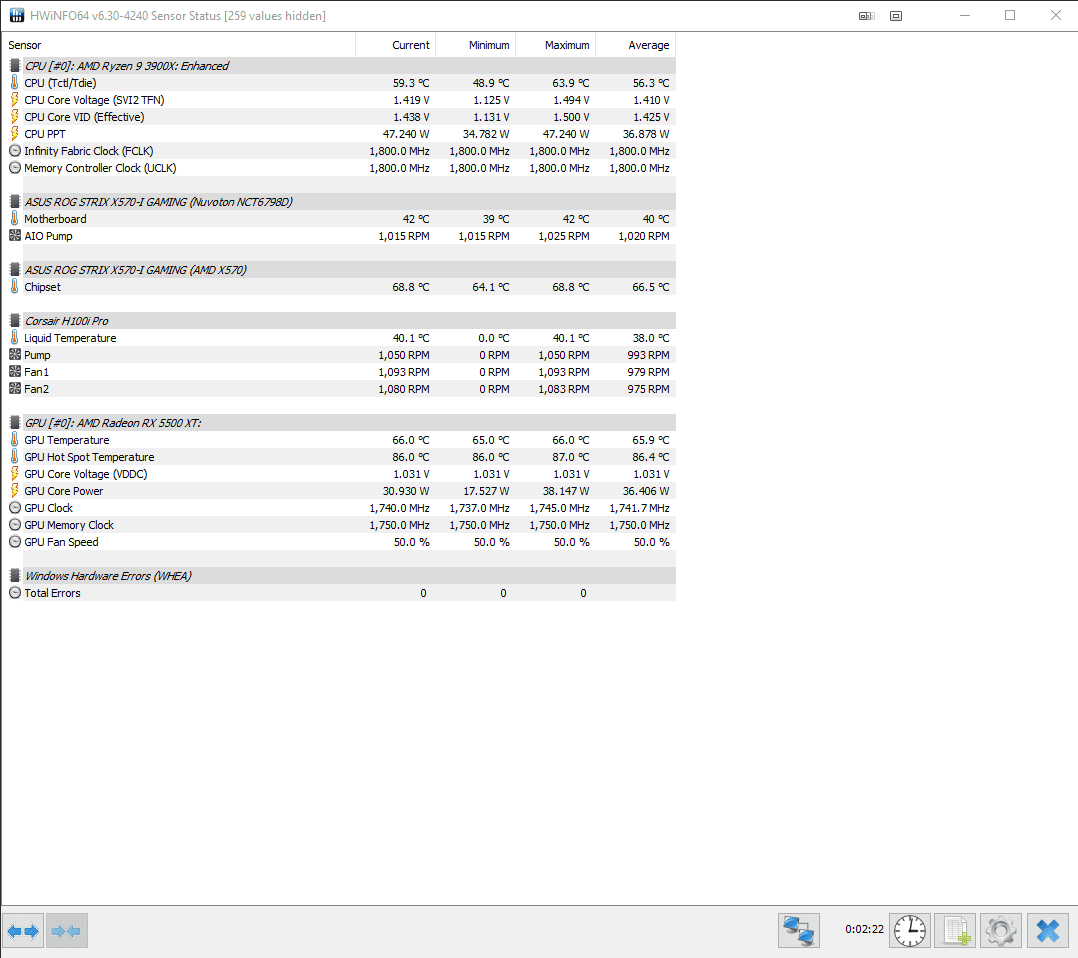Minimize the HWiNFO64 window
Image resolution: width=1078 pixels, height=958 pixels.
click(965, 15)
